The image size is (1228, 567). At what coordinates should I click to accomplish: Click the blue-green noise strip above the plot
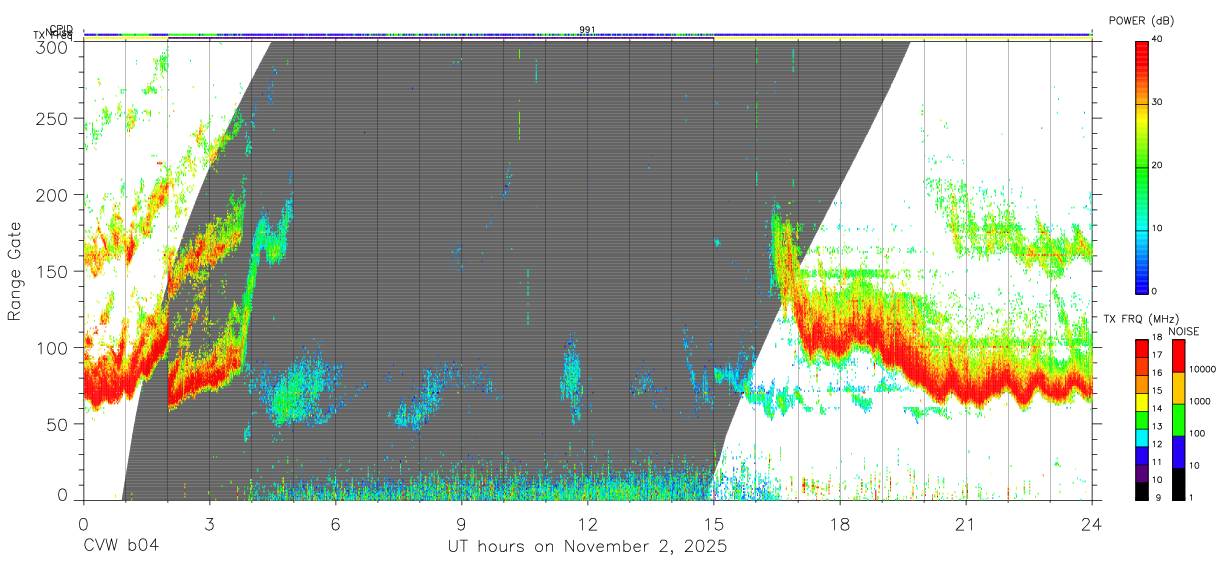(588, 34)
